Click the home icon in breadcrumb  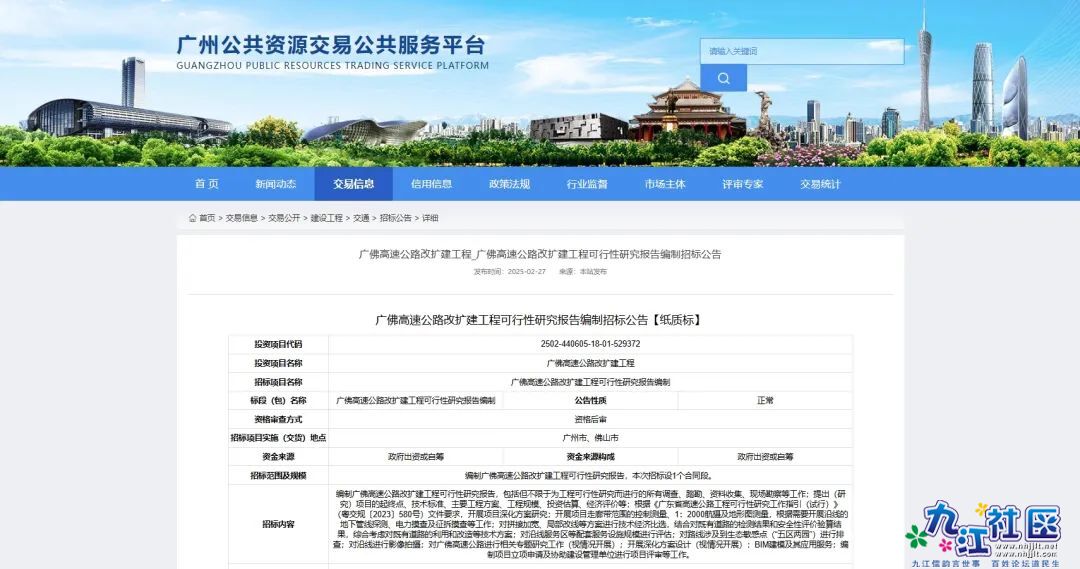(192, 218)
